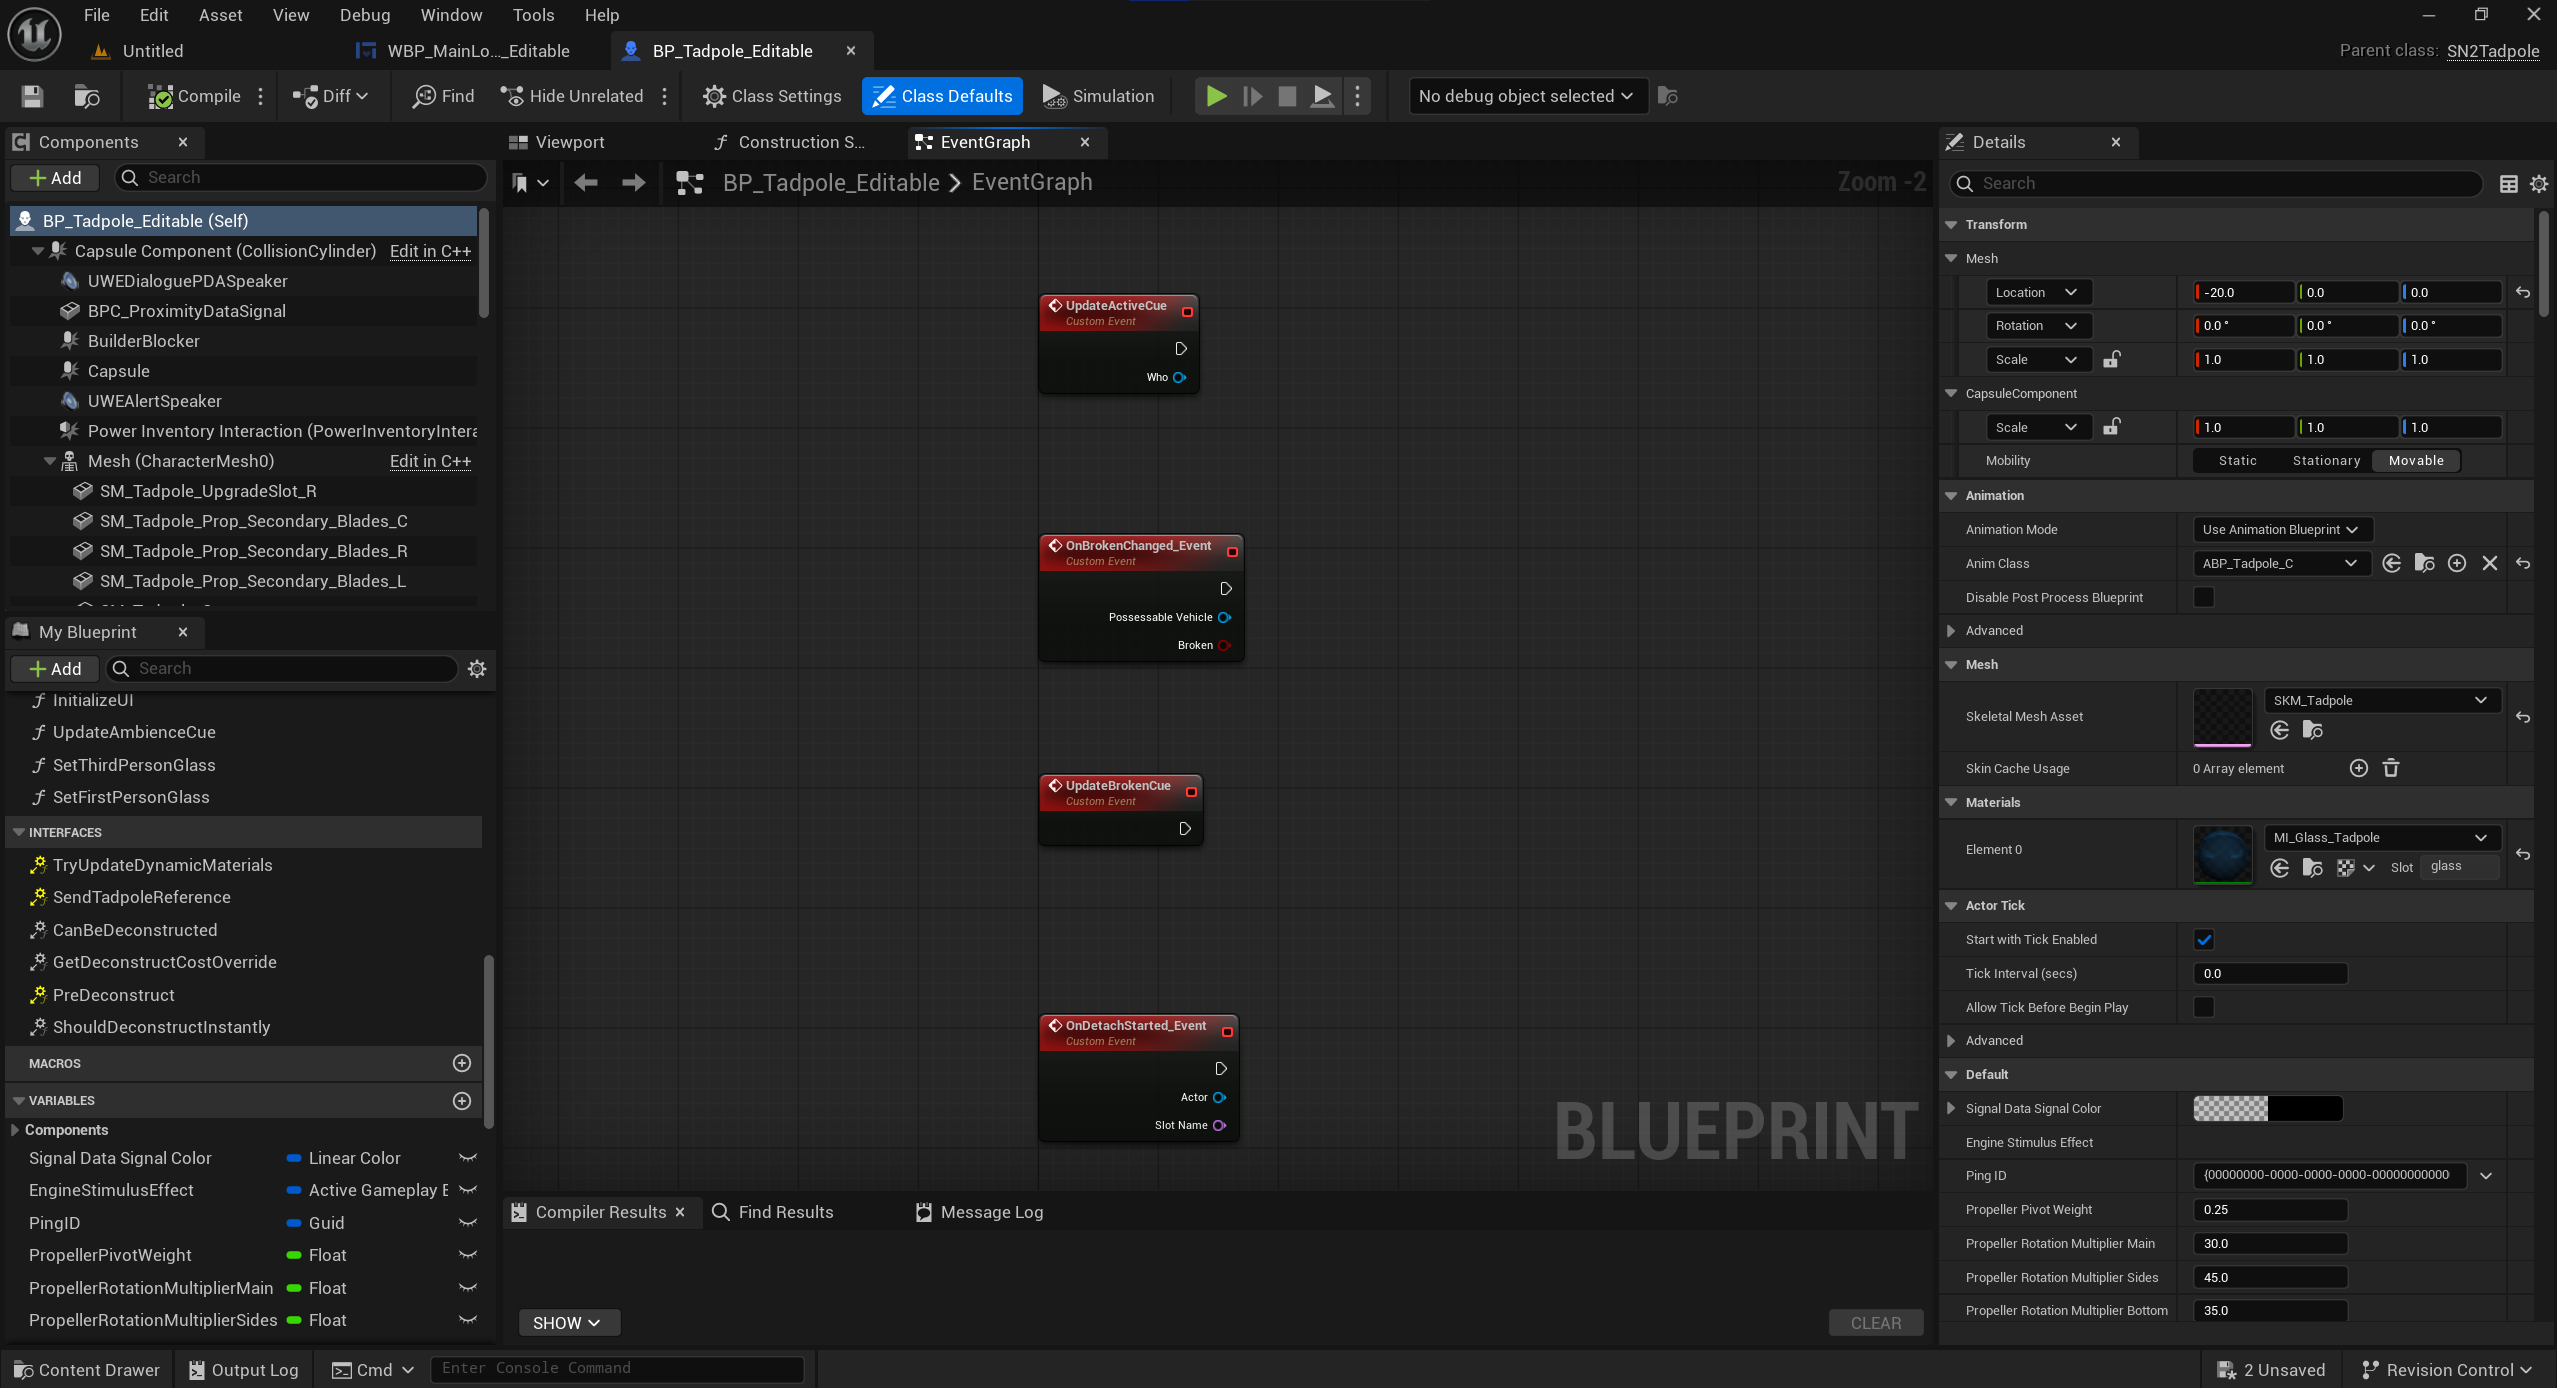
Task: Open Skeletal Mesh Asset SKM_Tadpole dropdown
Action: coord(2382,700)
